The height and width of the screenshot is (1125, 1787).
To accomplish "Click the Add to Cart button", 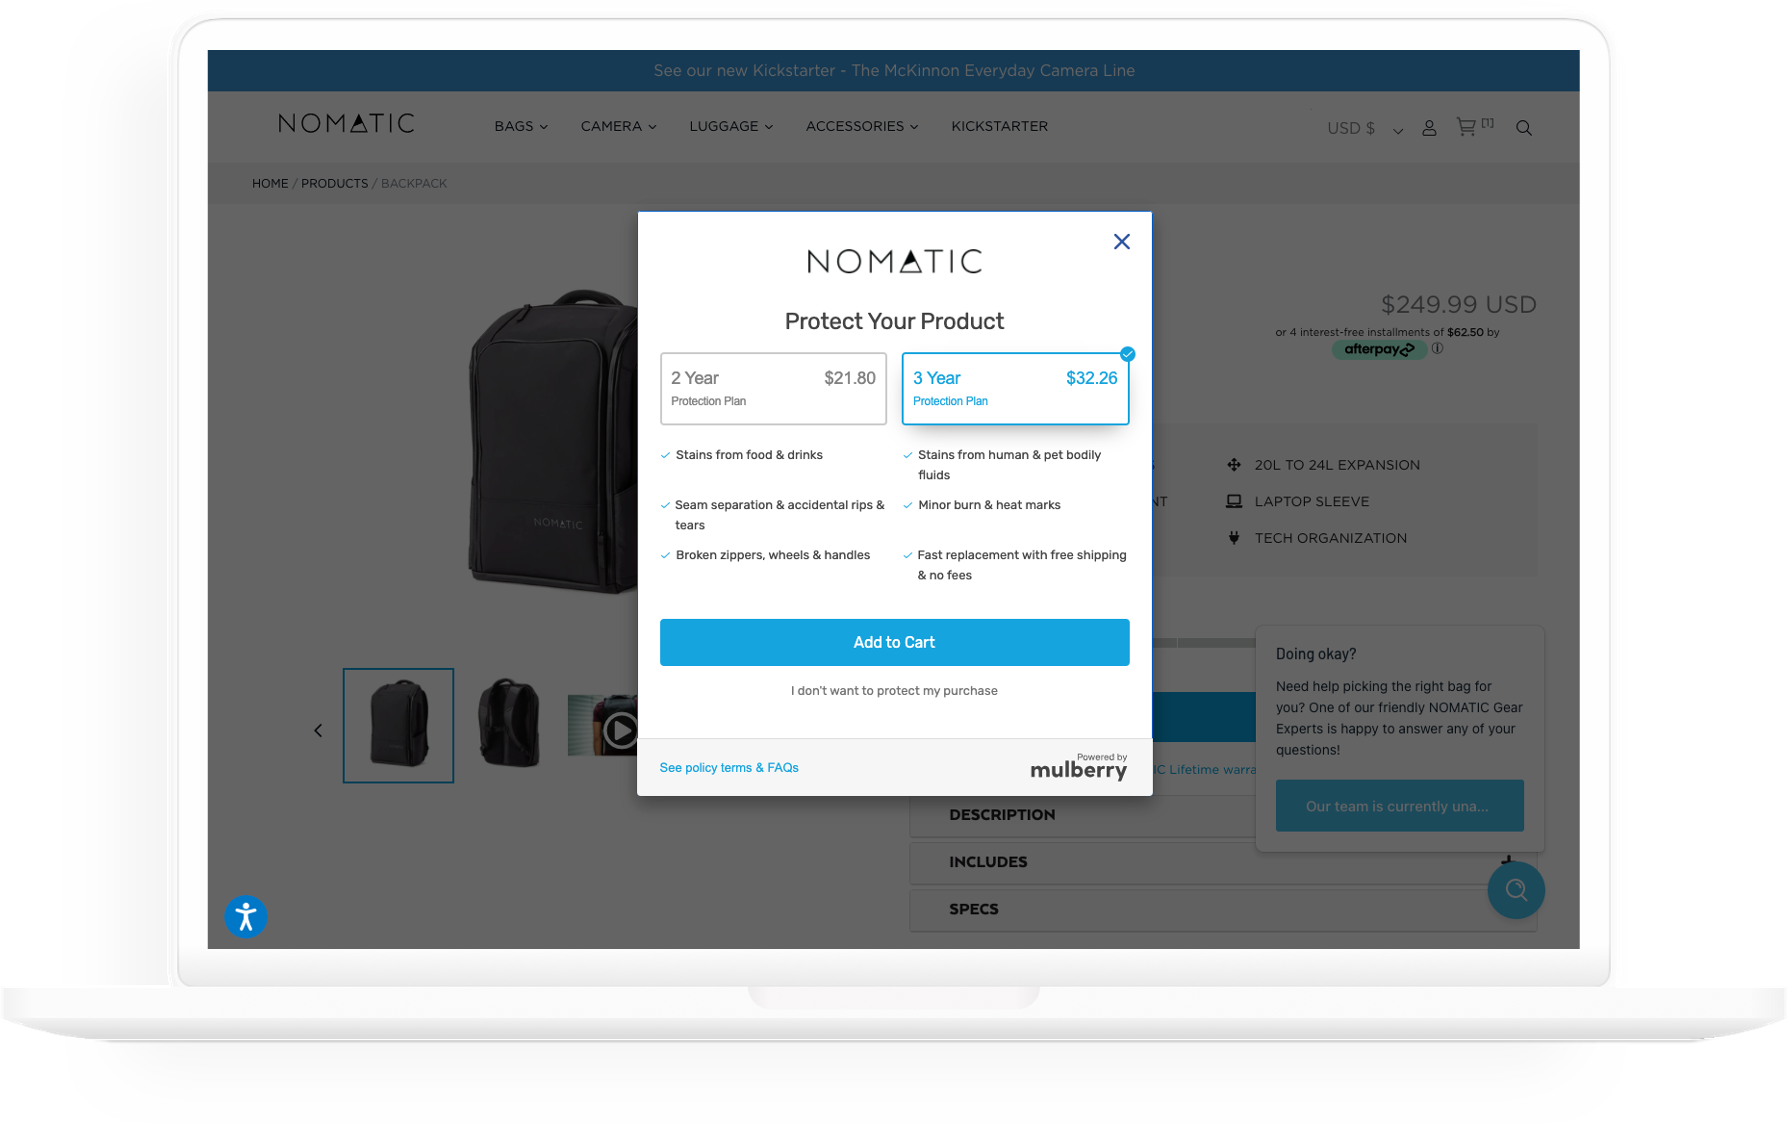I will tap(894, 642).
